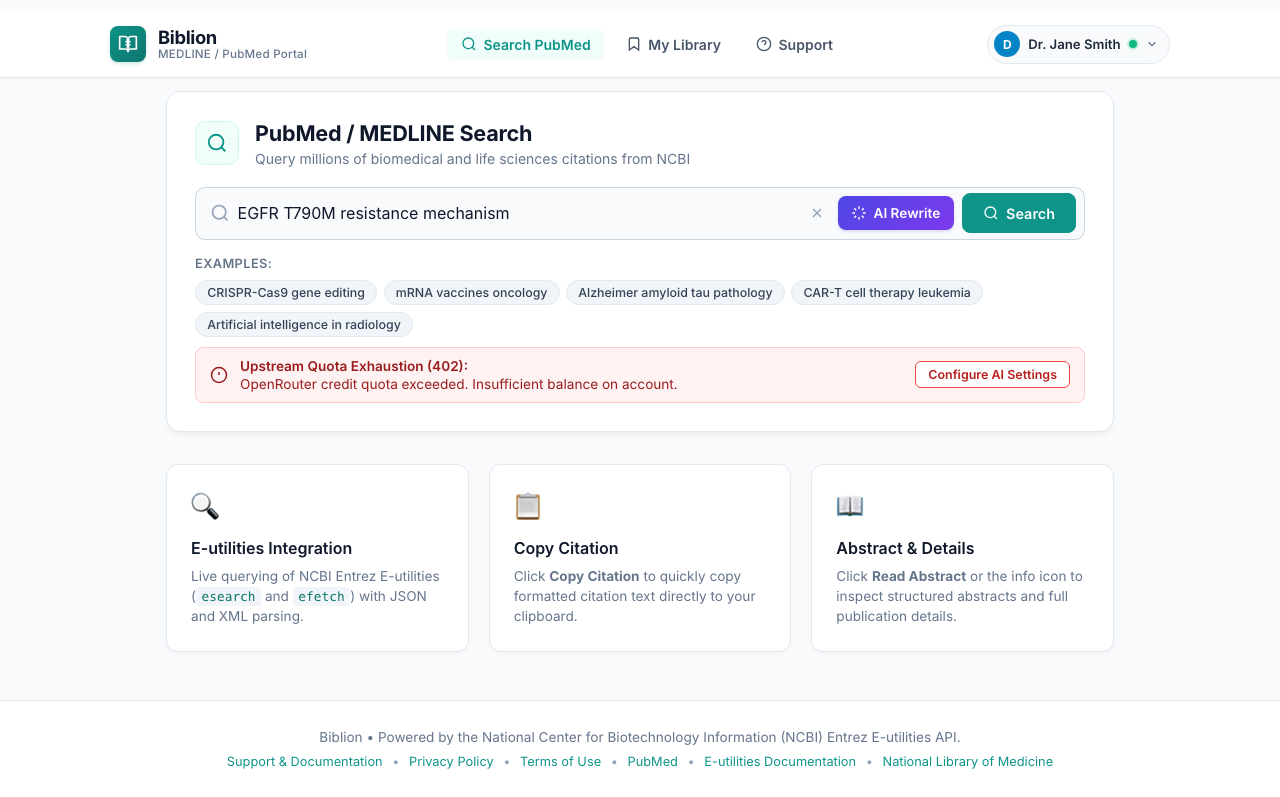Clear the search query with the X icon

[817, 213]
